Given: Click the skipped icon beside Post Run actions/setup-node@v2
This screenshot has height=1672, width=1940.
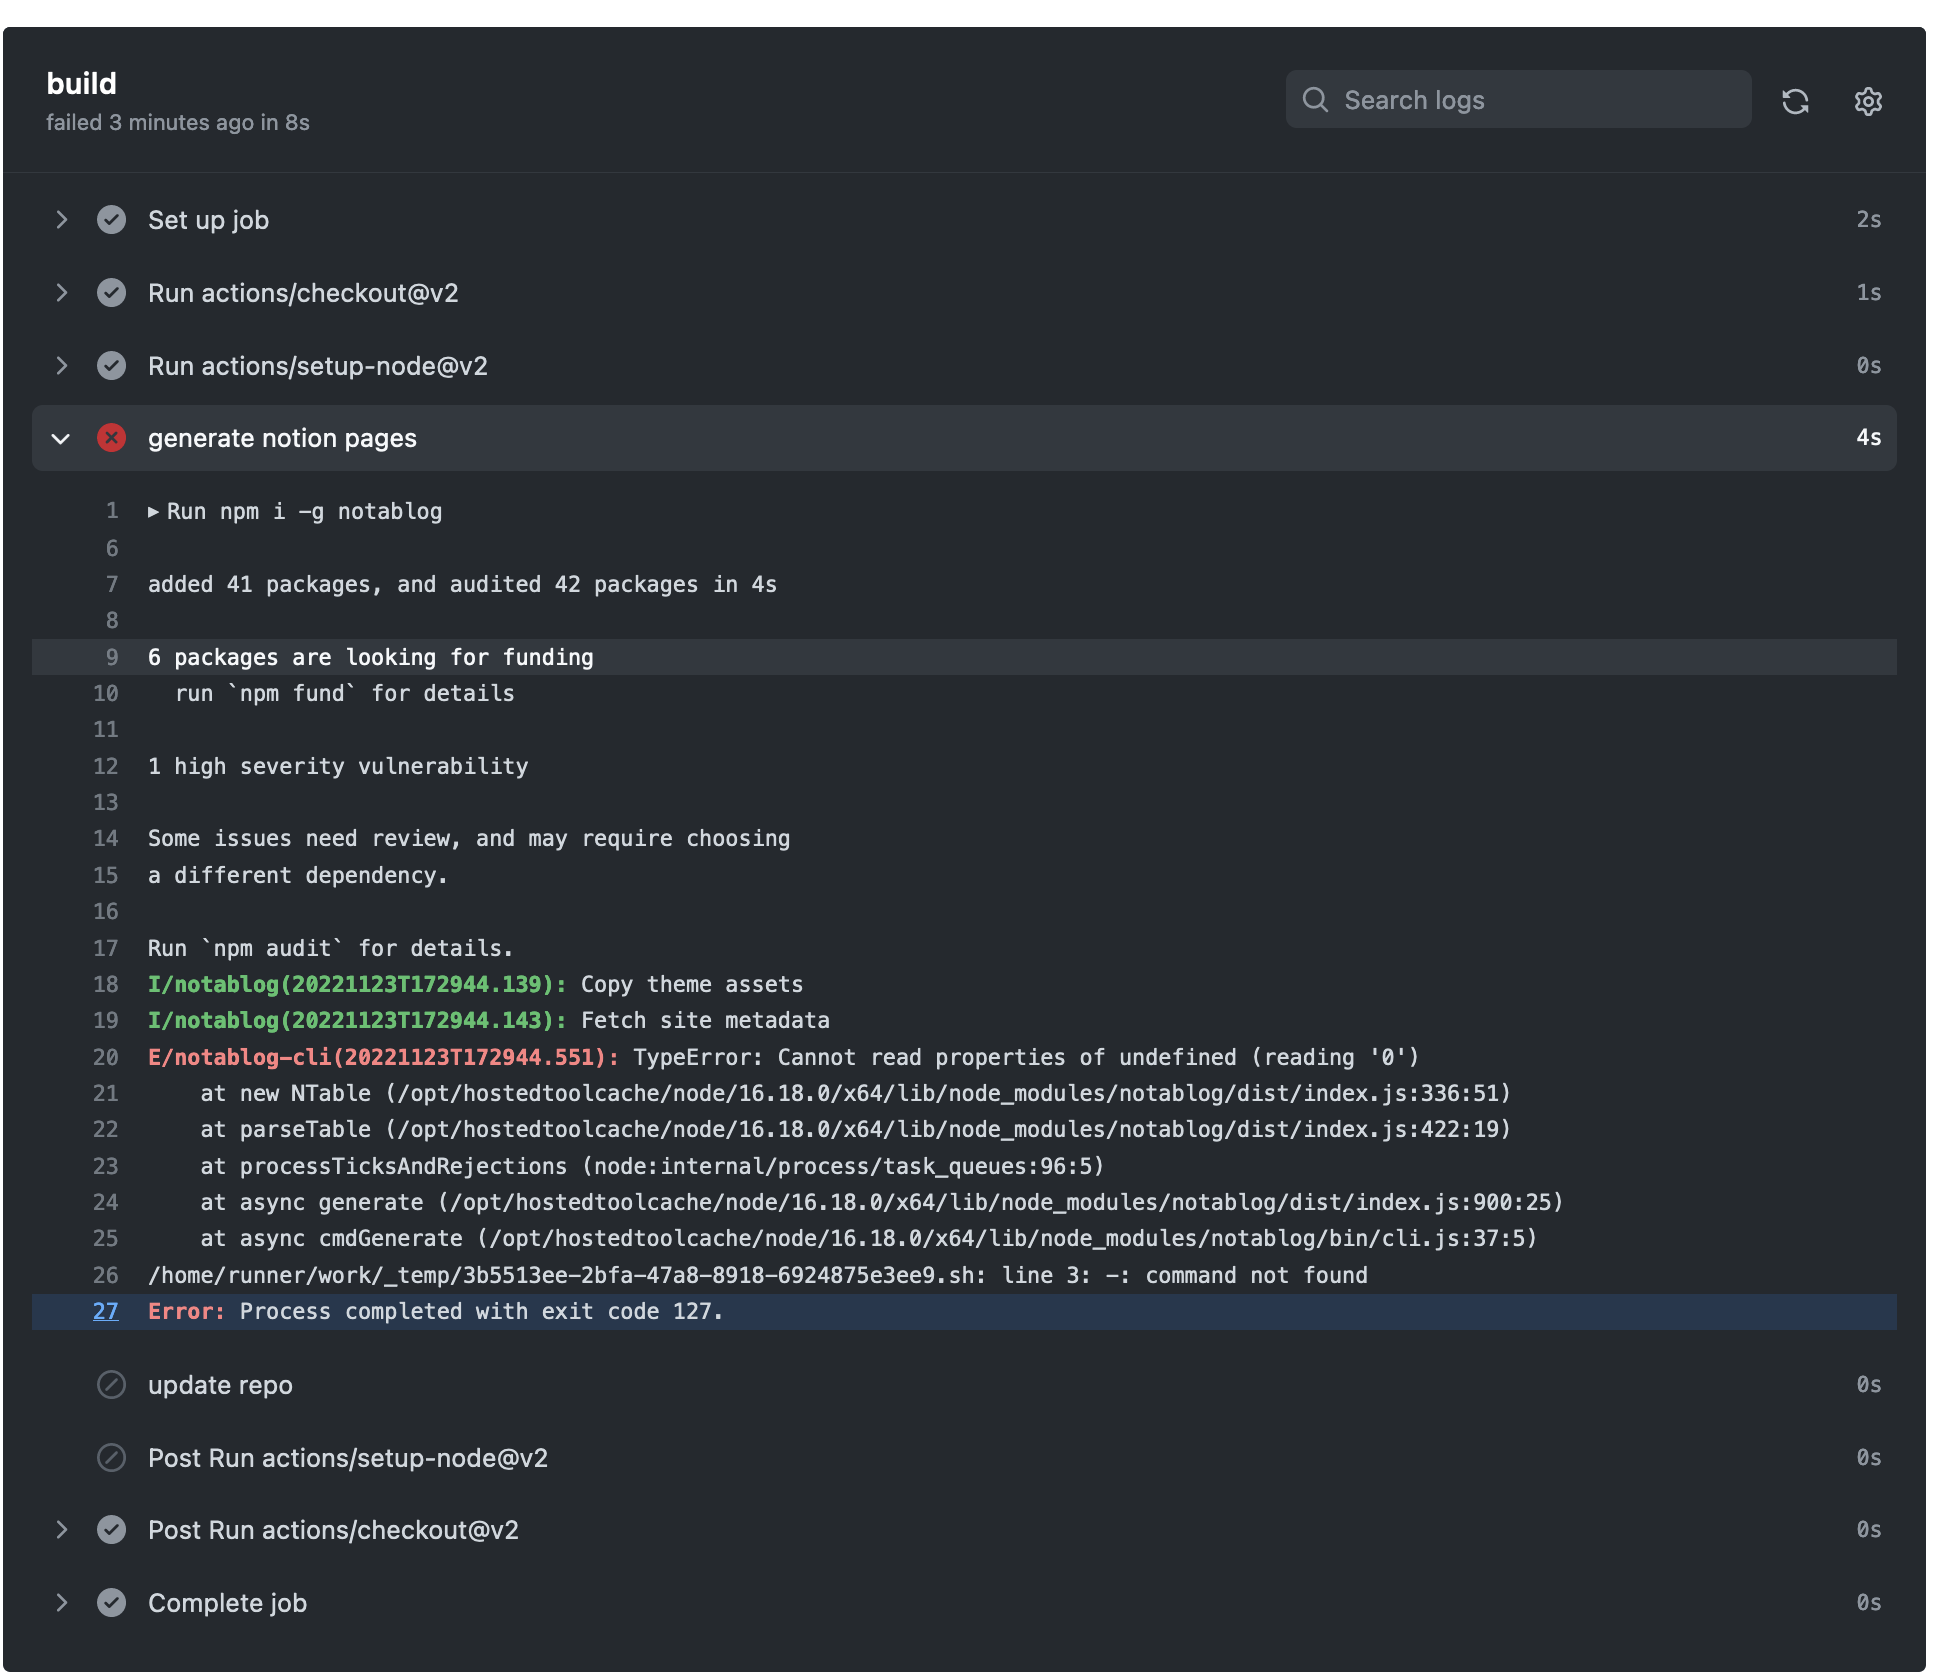Looking at the screenshot, I should tap(111, 1458).
